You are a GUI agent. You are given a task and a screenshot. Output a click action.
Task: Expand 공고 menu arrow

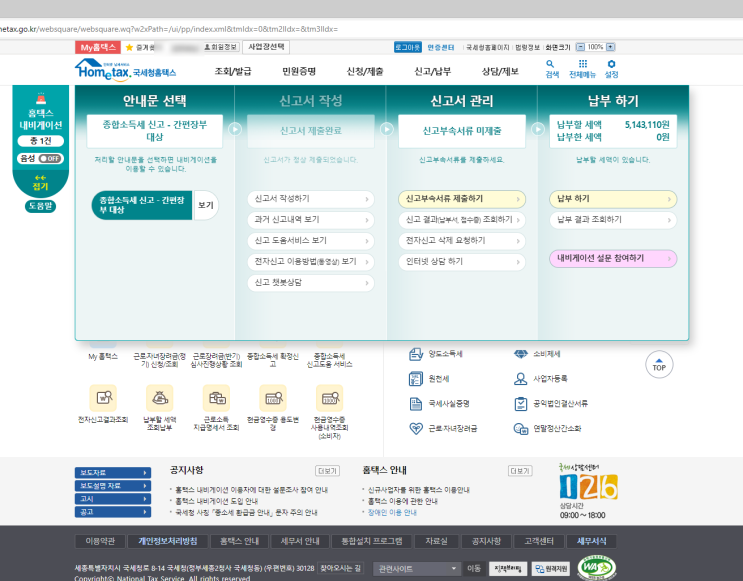click(145, 512)
